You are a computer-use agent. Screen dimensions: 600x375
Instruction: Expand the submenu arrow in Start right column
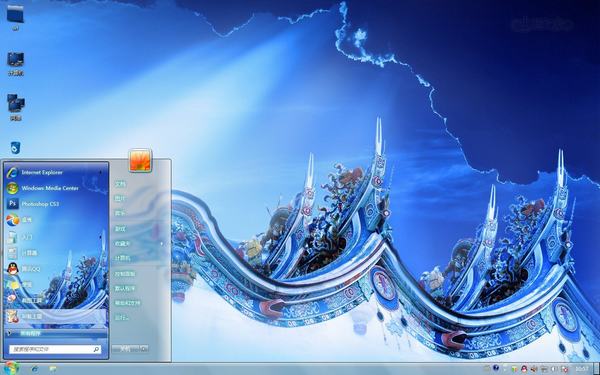pos(161,243)
